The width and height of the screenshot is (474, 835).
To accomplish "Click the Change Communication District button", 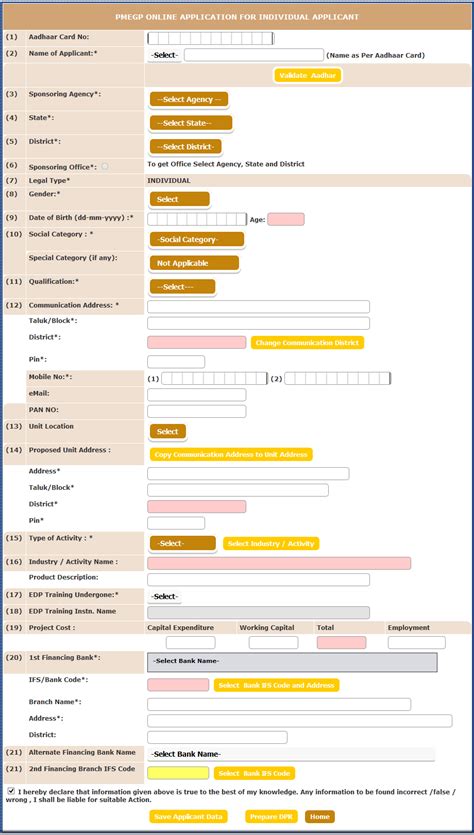I will (308, 343).
